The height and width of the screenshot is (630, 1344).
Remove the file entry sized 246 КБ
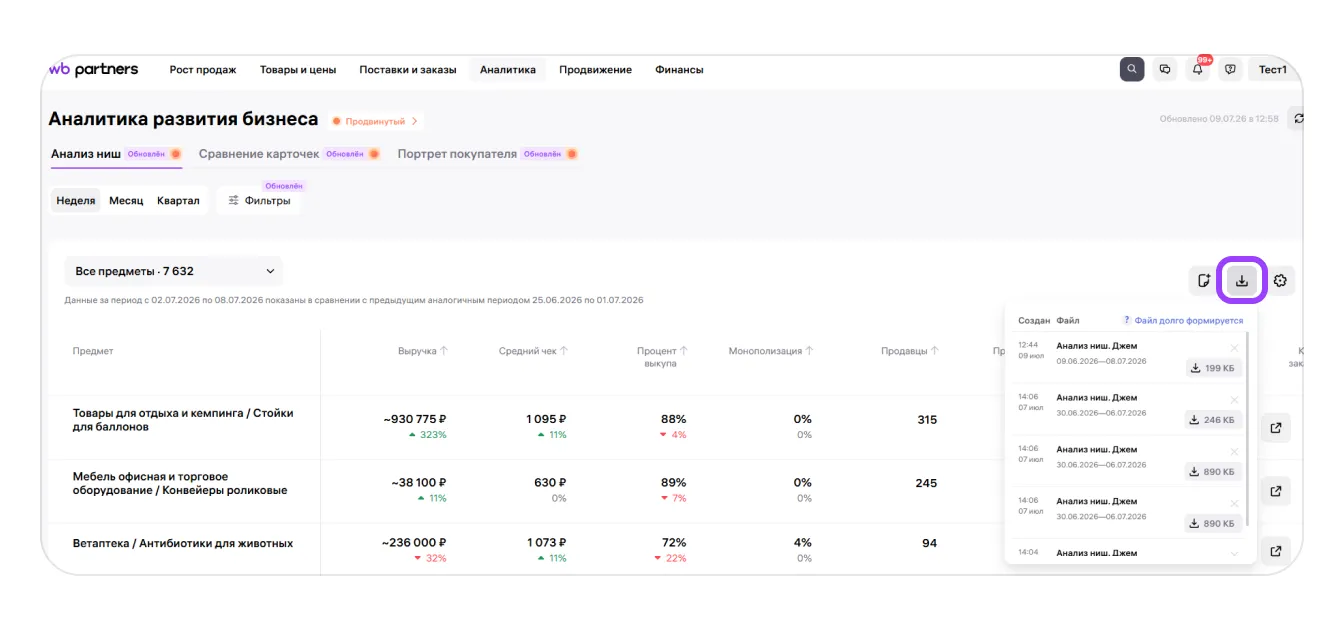coord(1234,400)
